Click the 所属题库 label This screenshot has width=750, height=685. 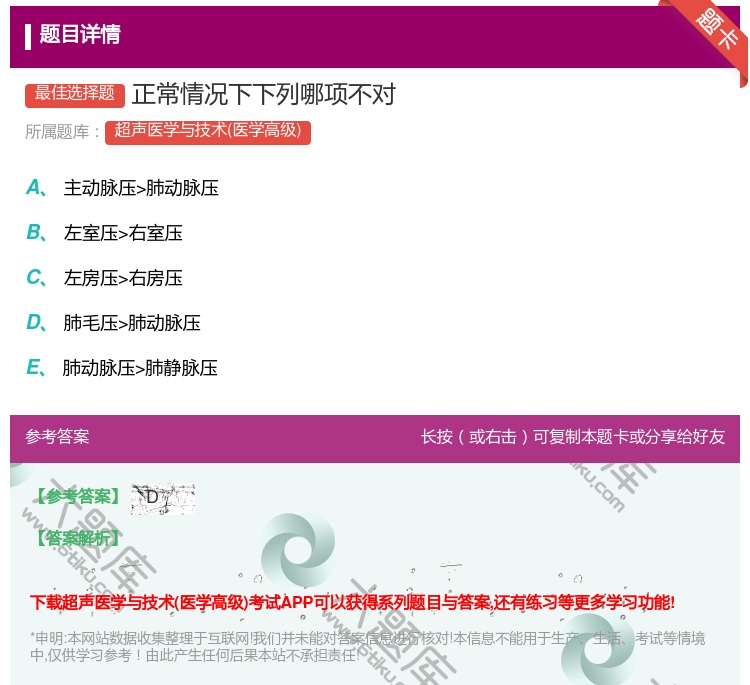(x=62, y=132)
